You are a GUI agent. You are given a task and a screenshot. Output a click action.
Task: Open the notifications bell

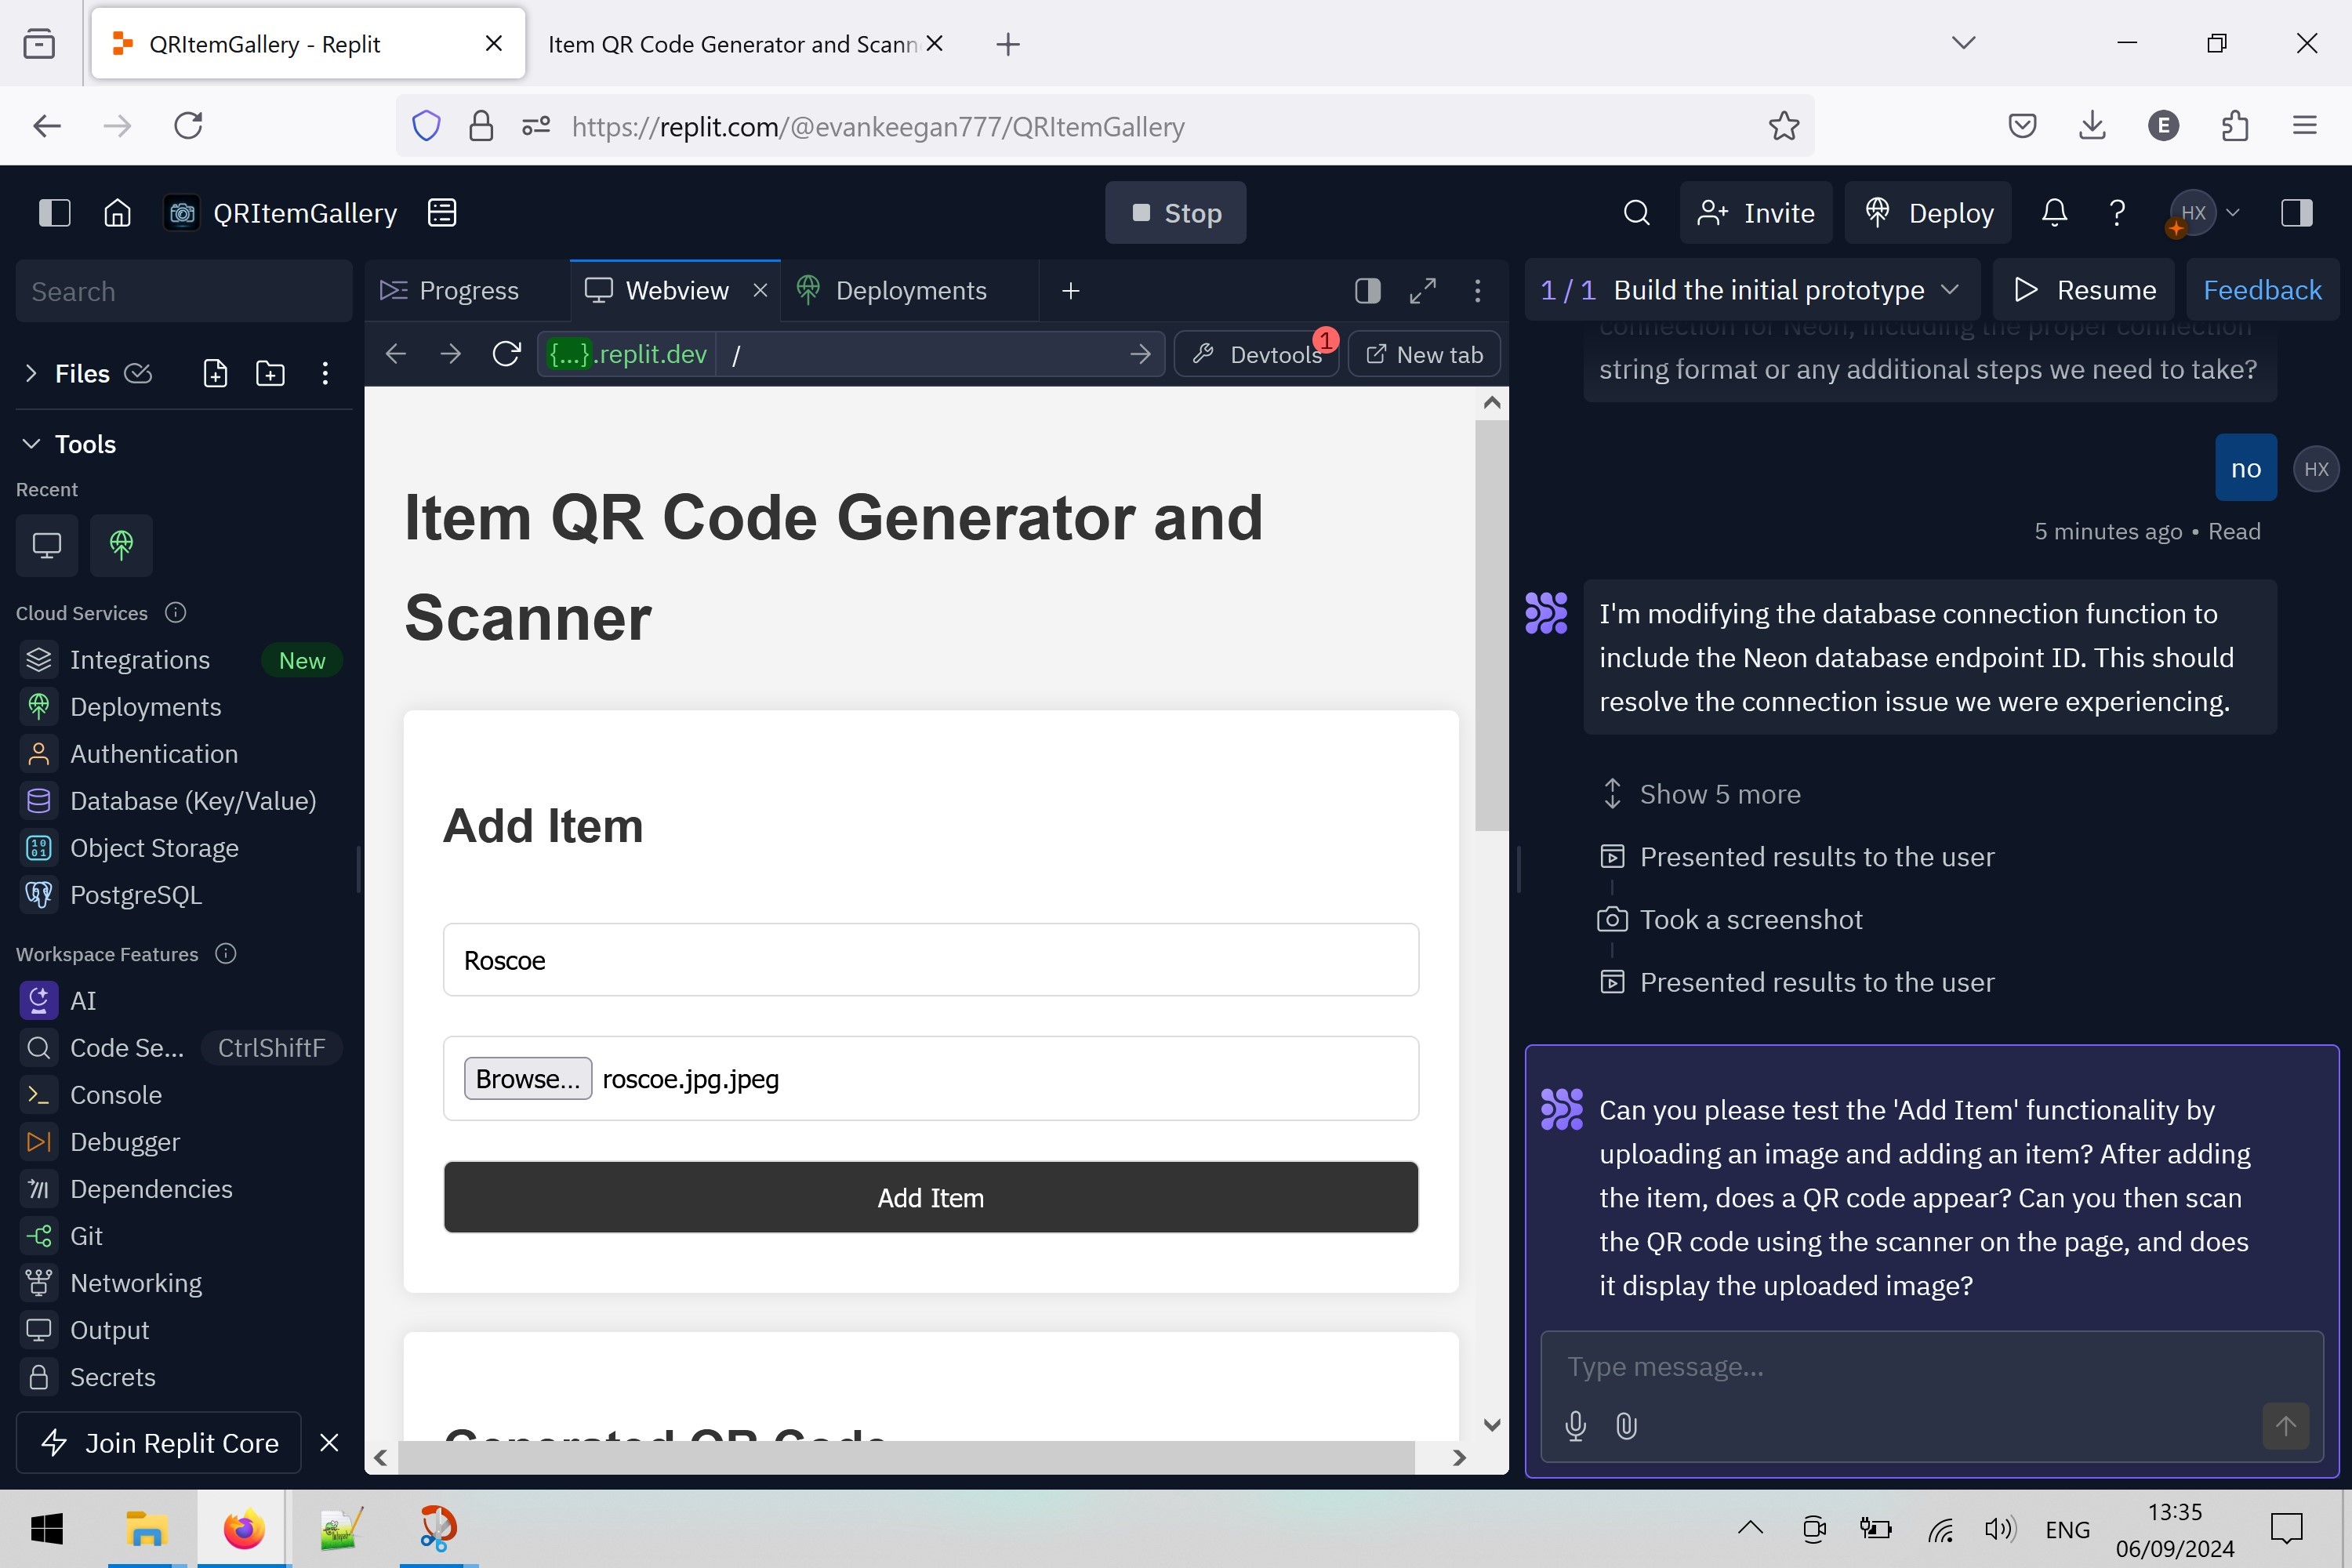[2053, 212]
